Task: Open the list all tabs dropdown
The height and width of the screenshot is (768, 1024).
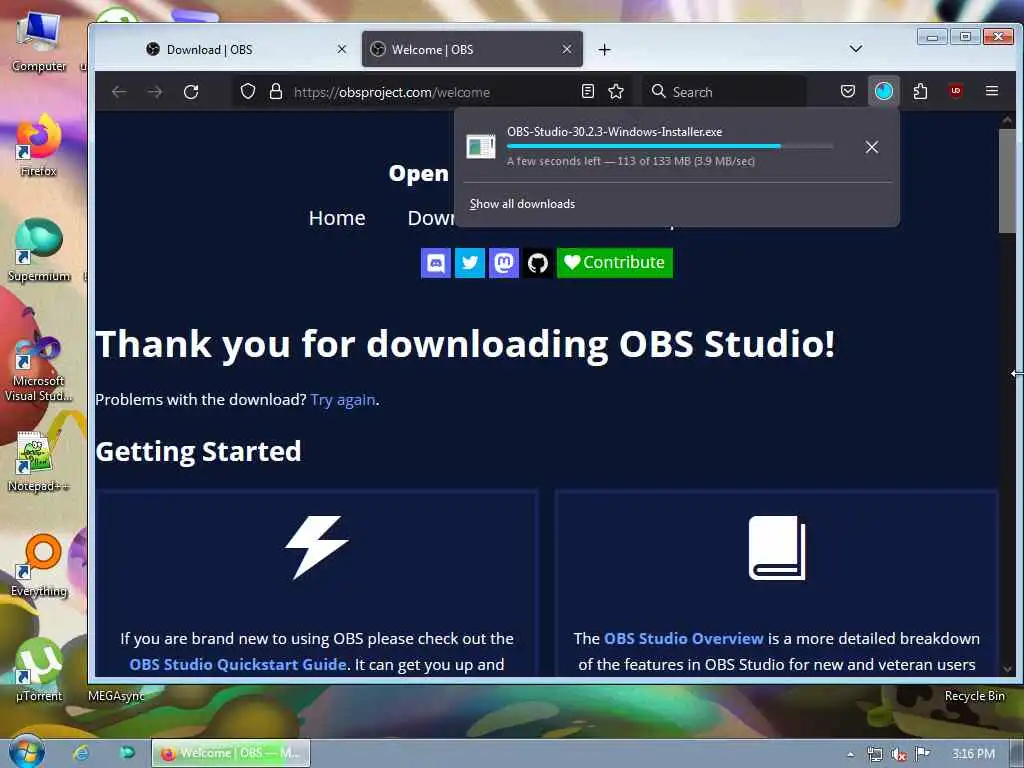Action: click(x=856, y=49)
